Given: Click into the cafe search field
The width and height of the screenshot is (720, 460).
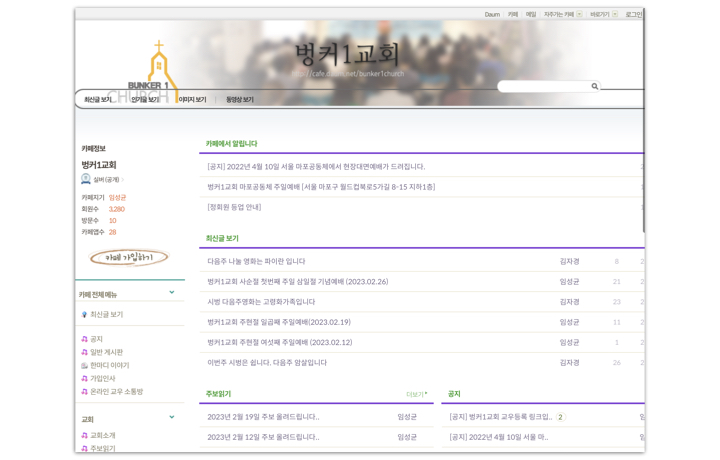Looking at the screenshot, I should 544,86.
